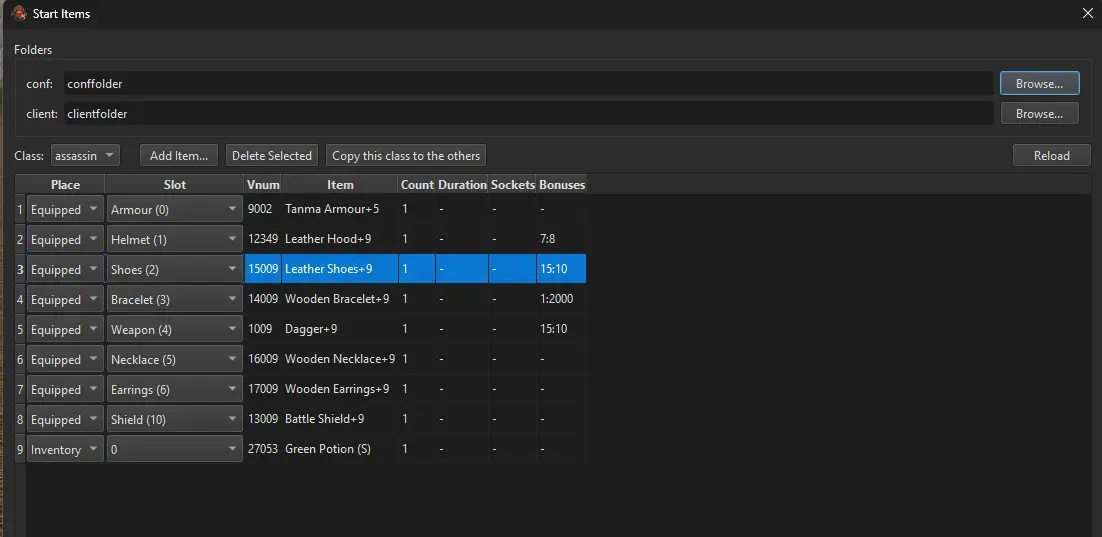
Task: Open Place dropdown for Wooden Bracelet+9 row
Action: point(65,299)
